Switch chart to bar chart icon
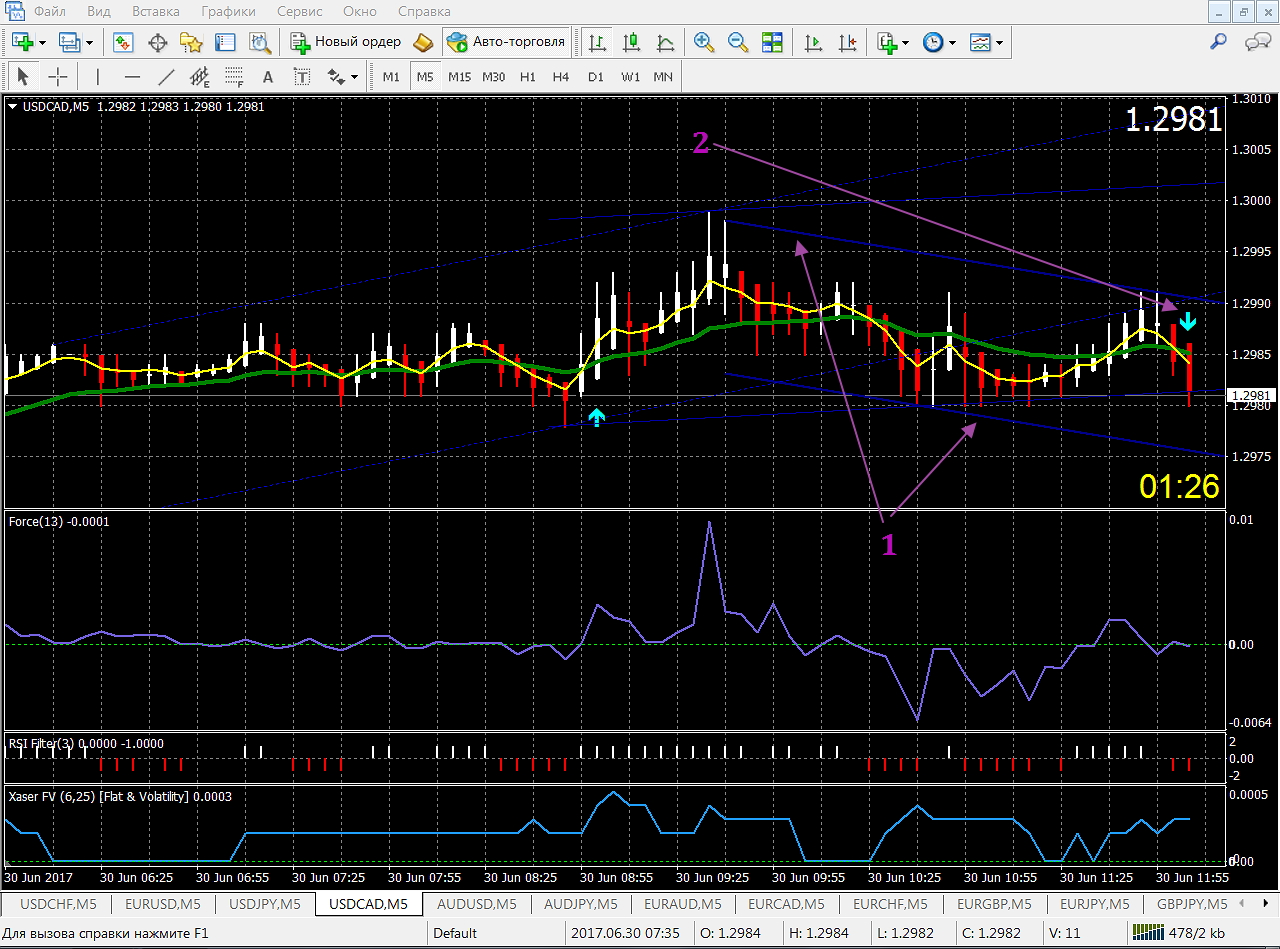The width and height of the screenshot is (1280, 949). 597,42
